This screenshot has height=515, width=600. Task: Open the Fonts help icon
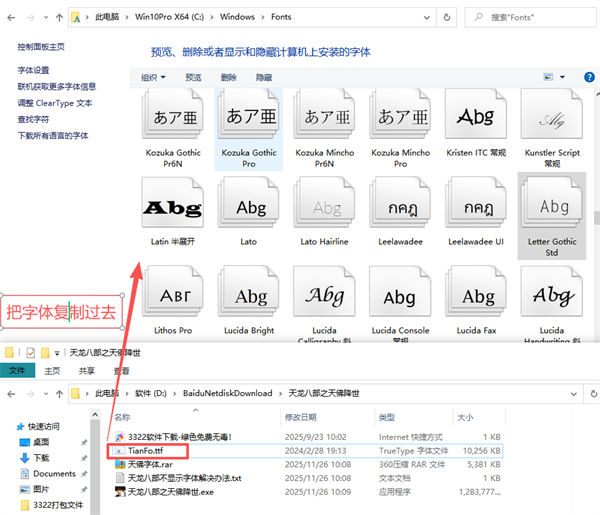(589, 77)
